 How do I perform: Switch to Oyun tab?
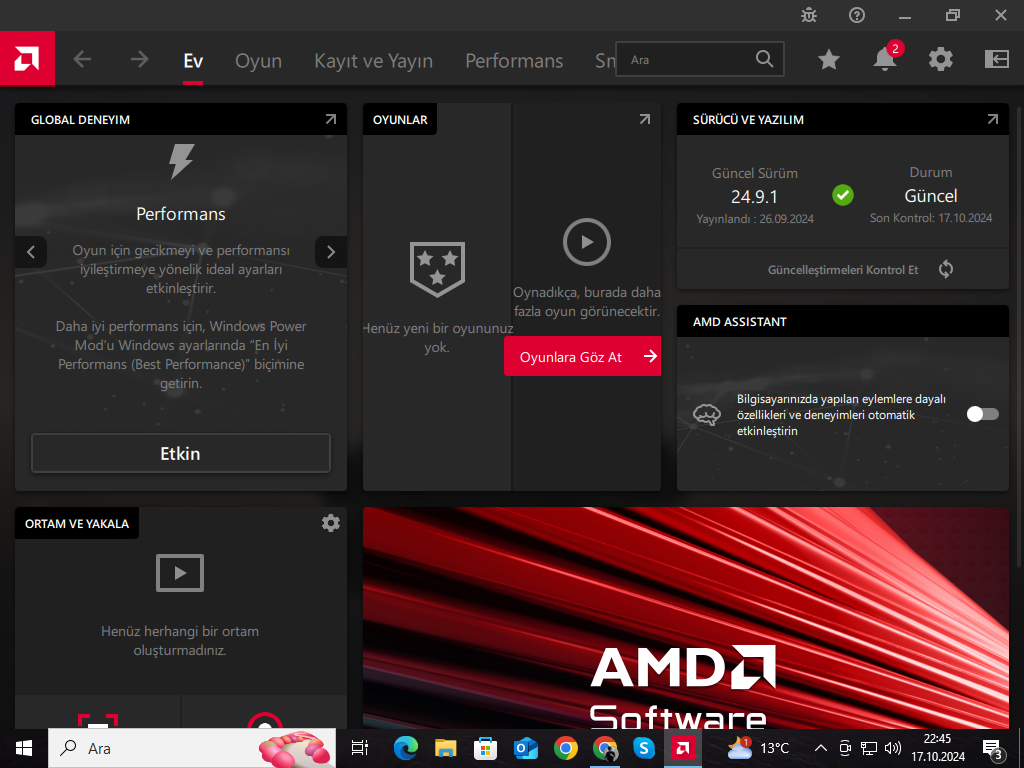coord(259,61)
